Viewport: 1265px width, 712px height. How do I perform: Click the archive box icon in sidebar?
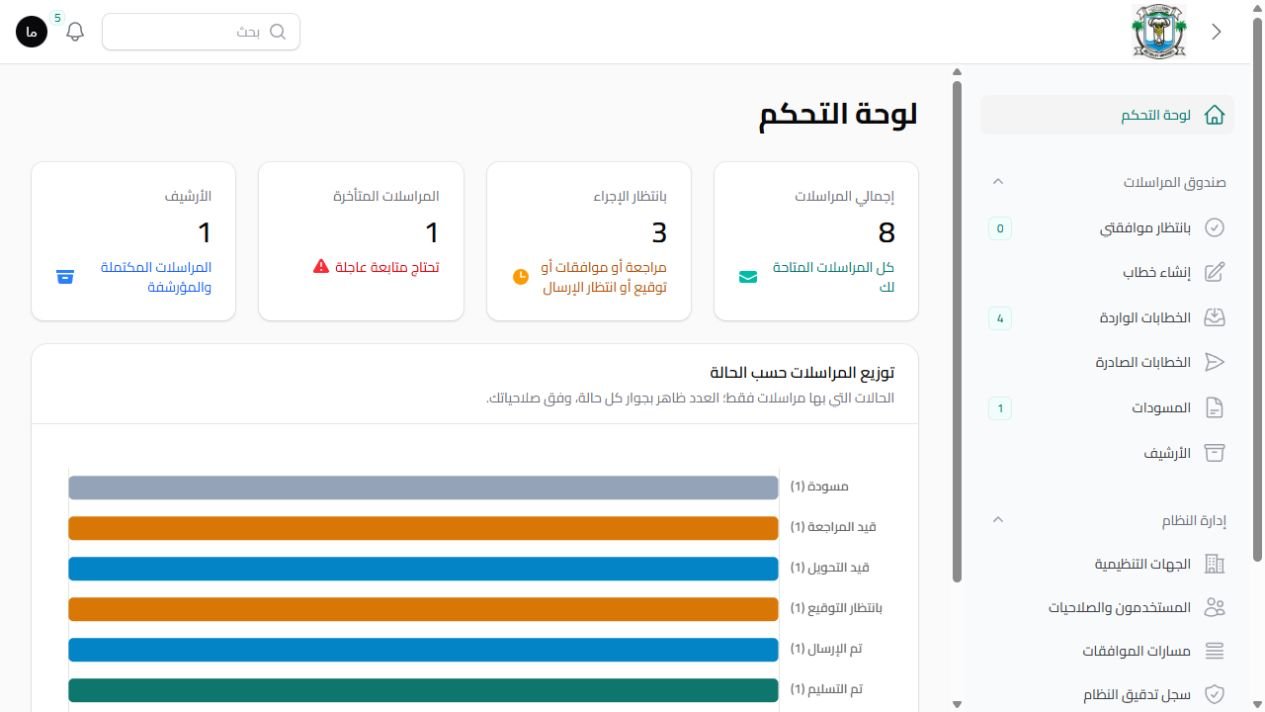pyautogui.click(x=1214, y=453)
